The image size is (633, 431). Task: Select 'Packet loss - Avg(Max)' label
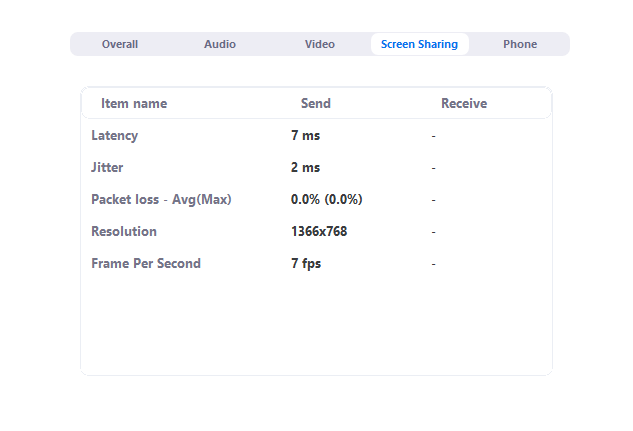pos(161,199)
